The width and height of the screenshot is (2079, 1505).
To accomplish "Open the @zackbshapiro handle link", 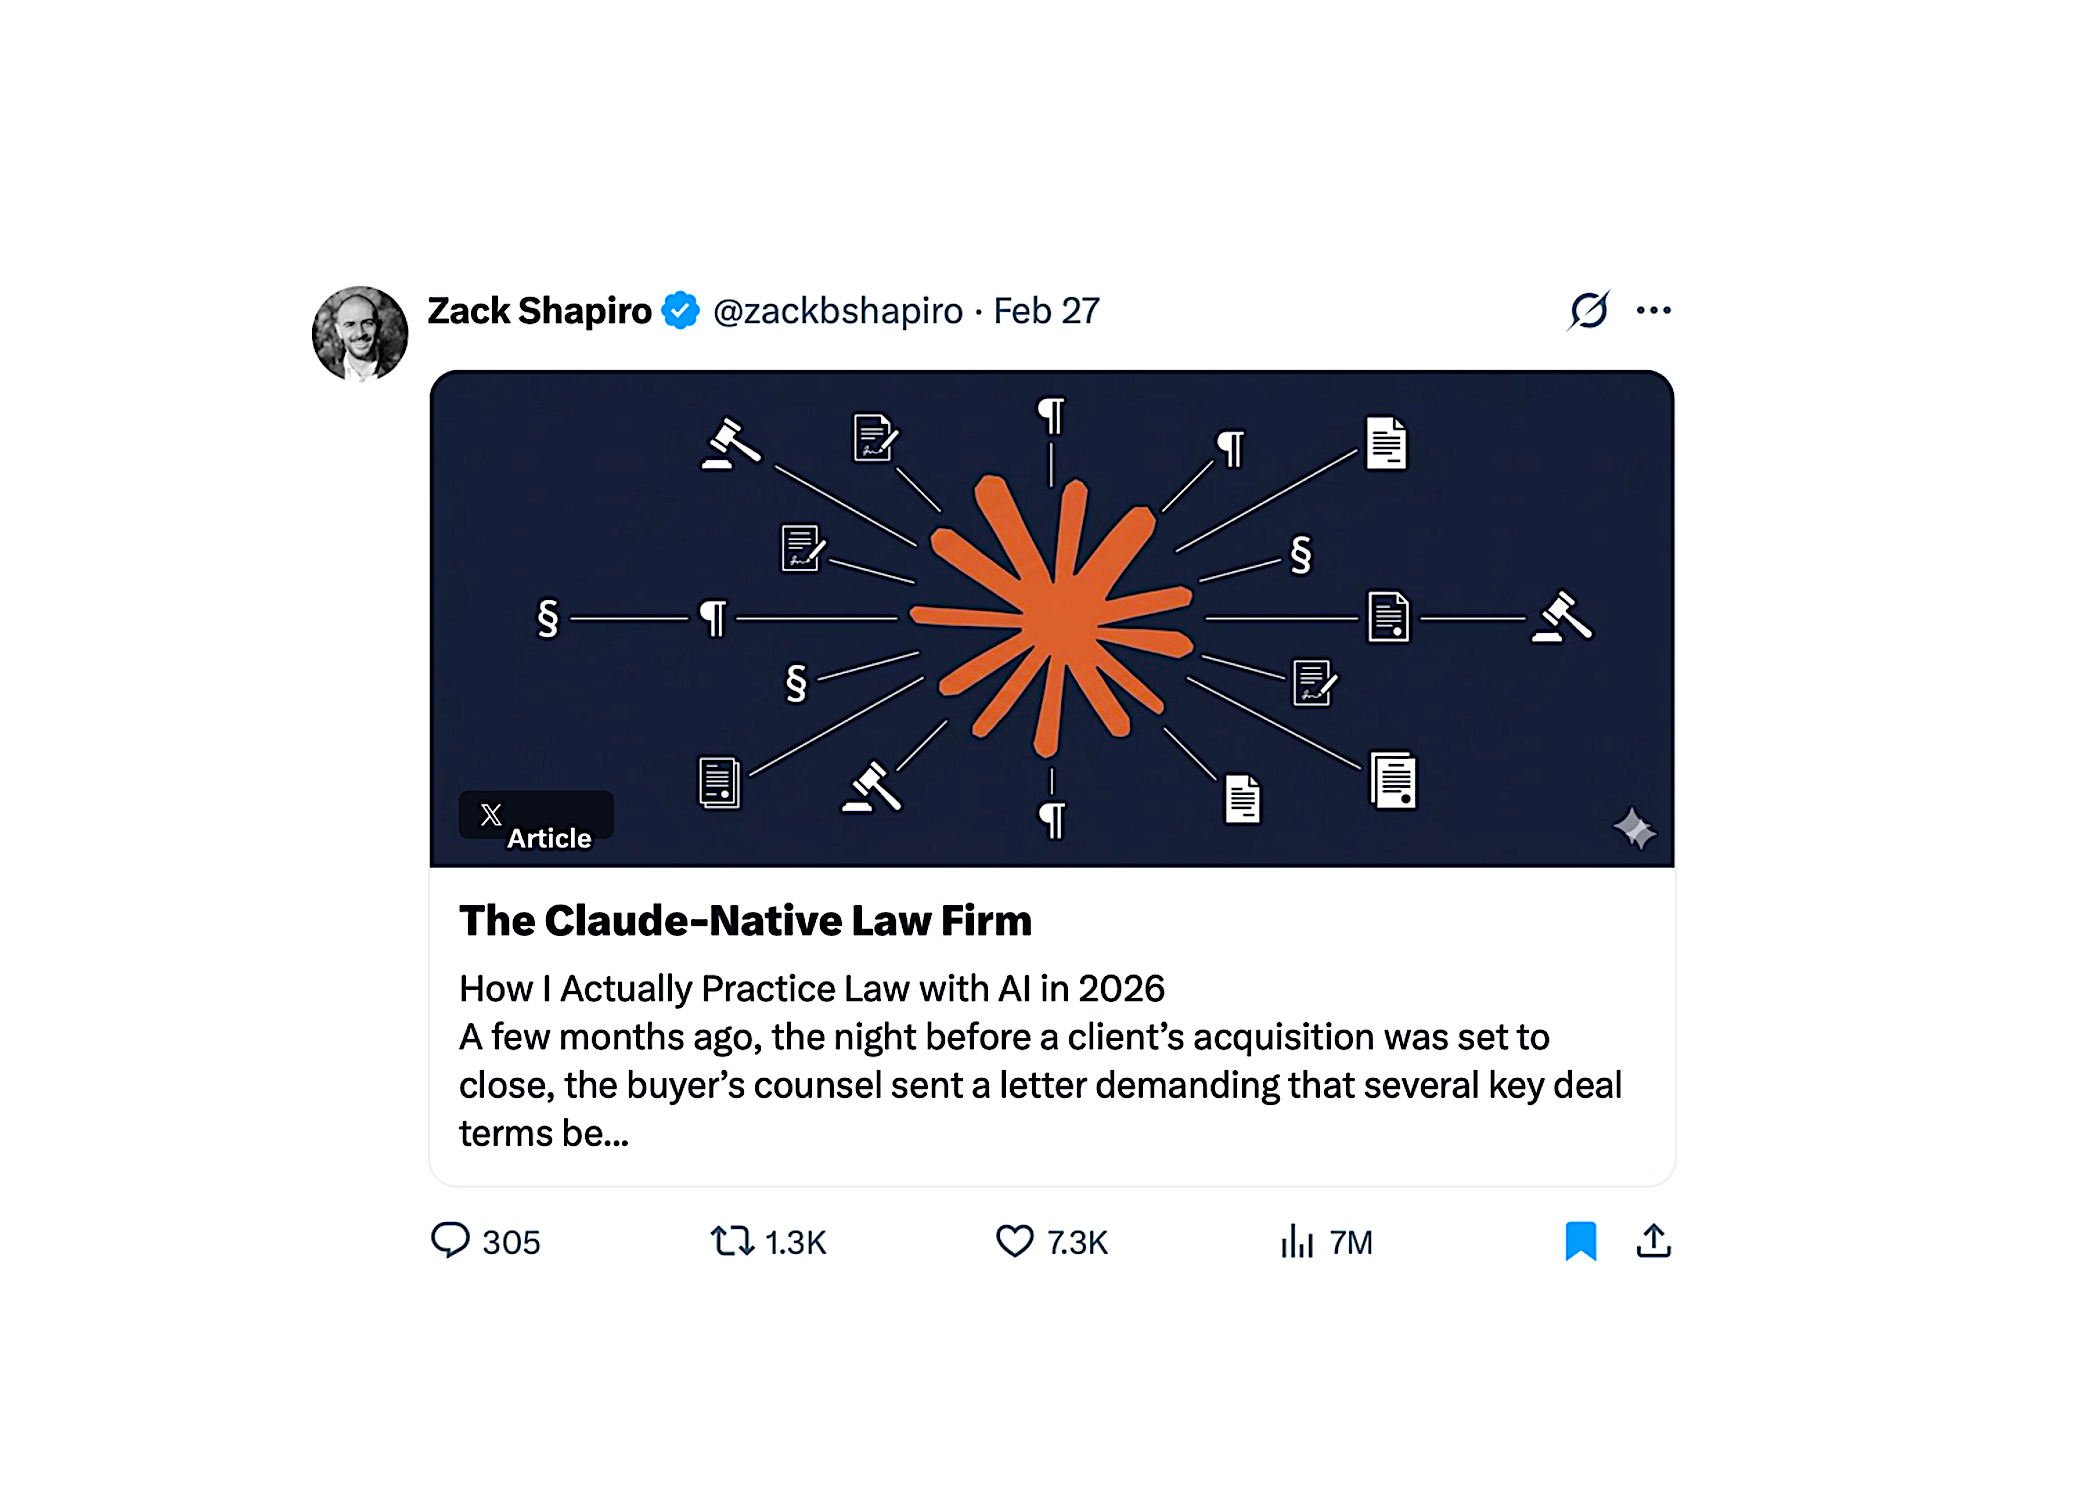I will click(x=837, y=311).
